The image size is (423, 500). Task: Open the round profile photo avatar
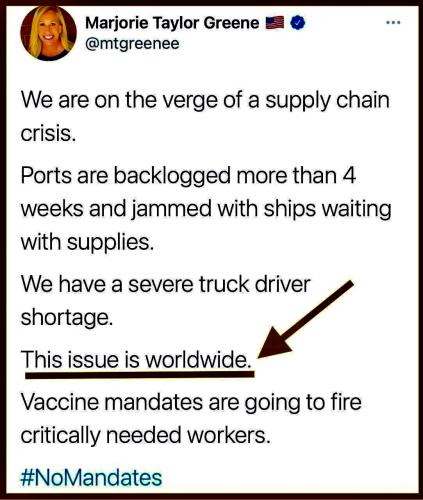[48, 33]
